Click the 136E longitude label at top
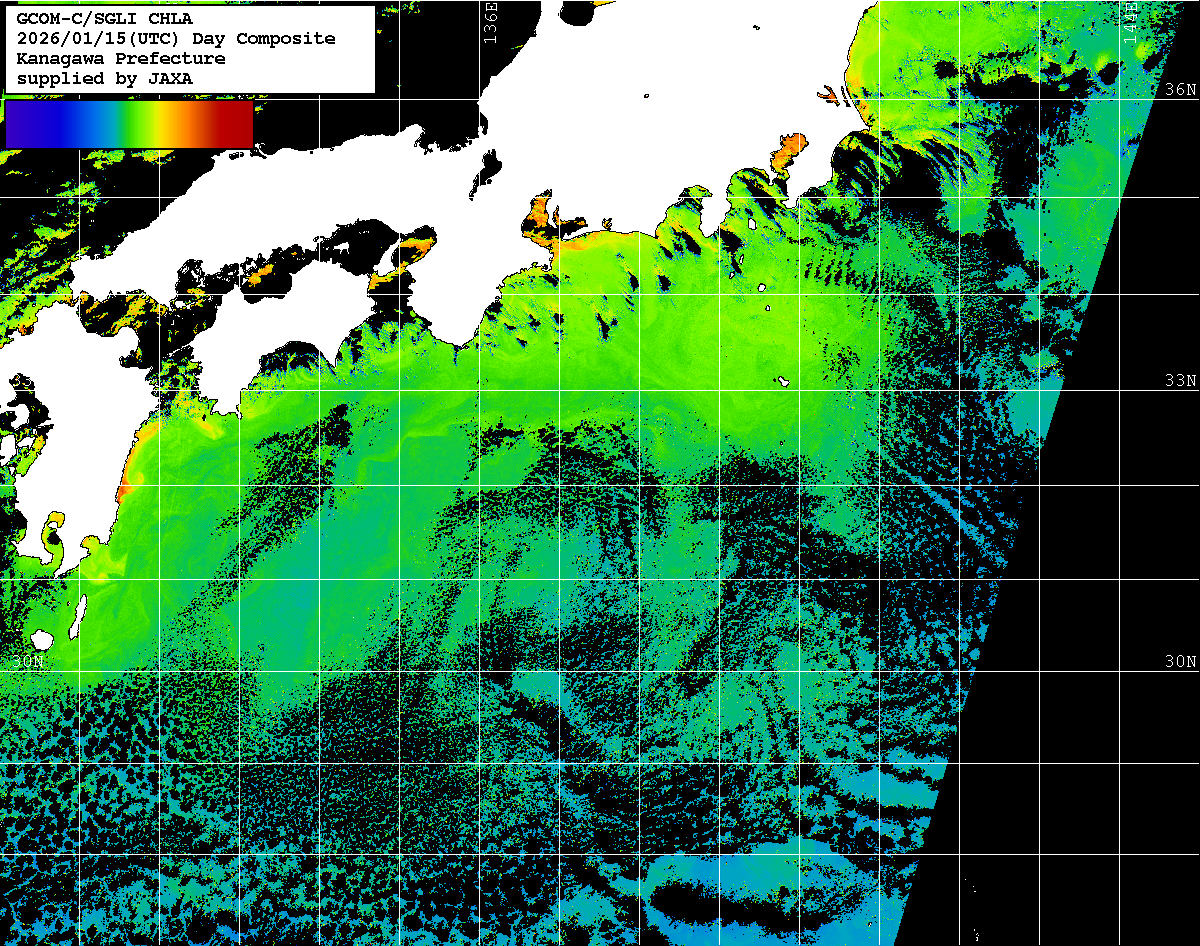1200x946 pixels. (x=490, y=22)
